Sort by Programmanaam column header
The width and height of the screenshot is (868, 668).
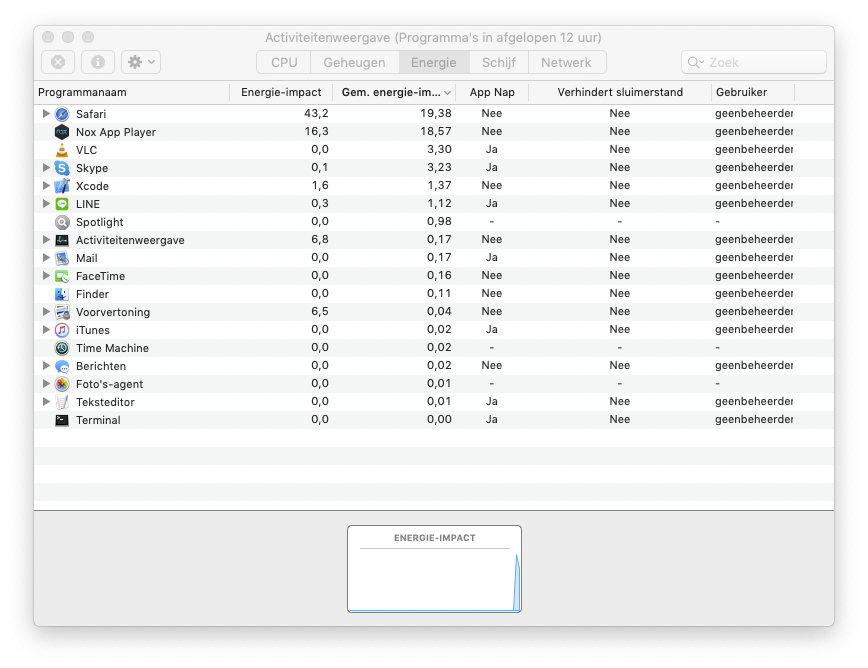(132, 92)
